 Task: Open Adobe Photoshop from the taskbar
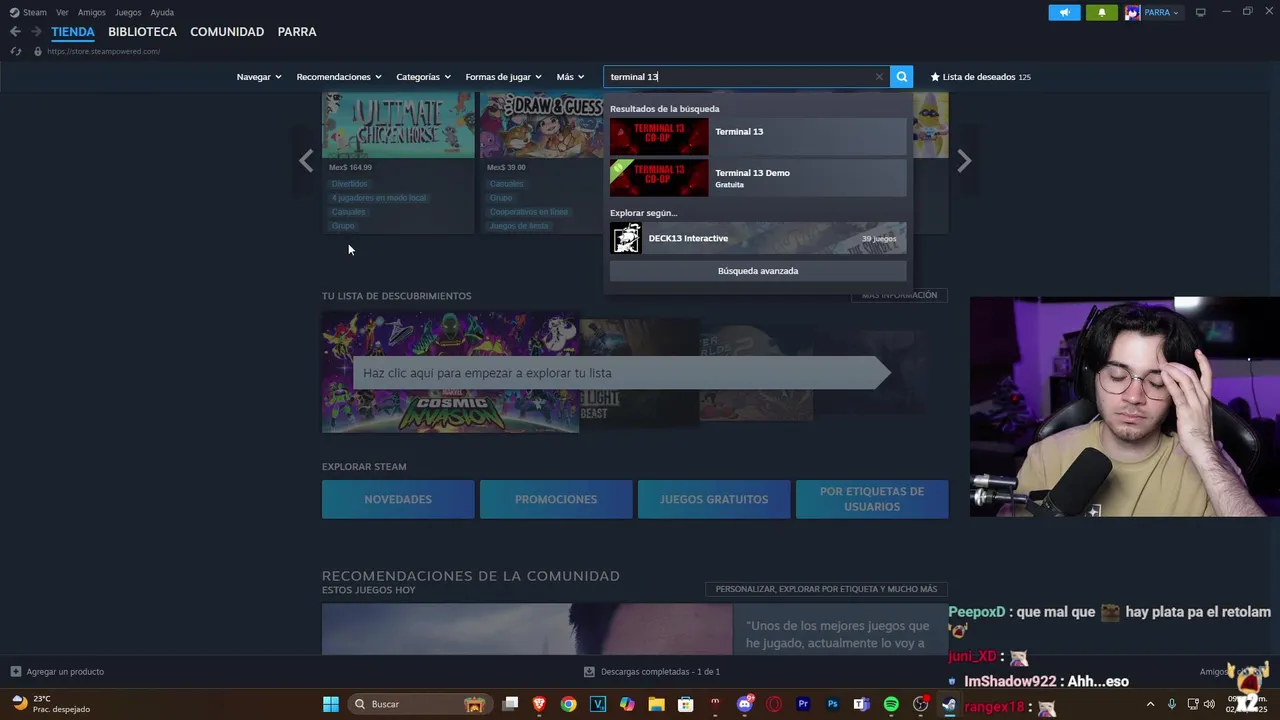832,704
